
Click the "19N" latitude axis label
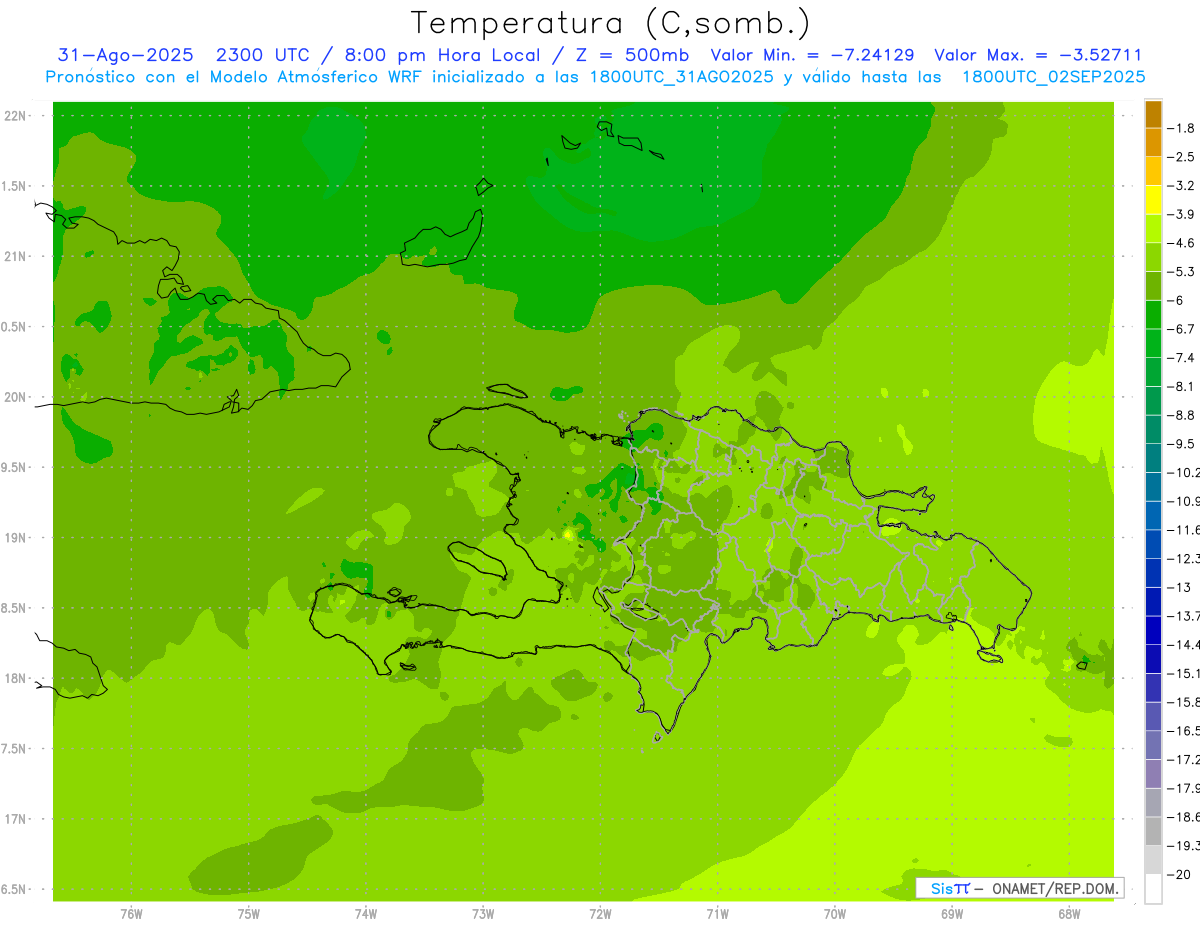pos(15,537)
